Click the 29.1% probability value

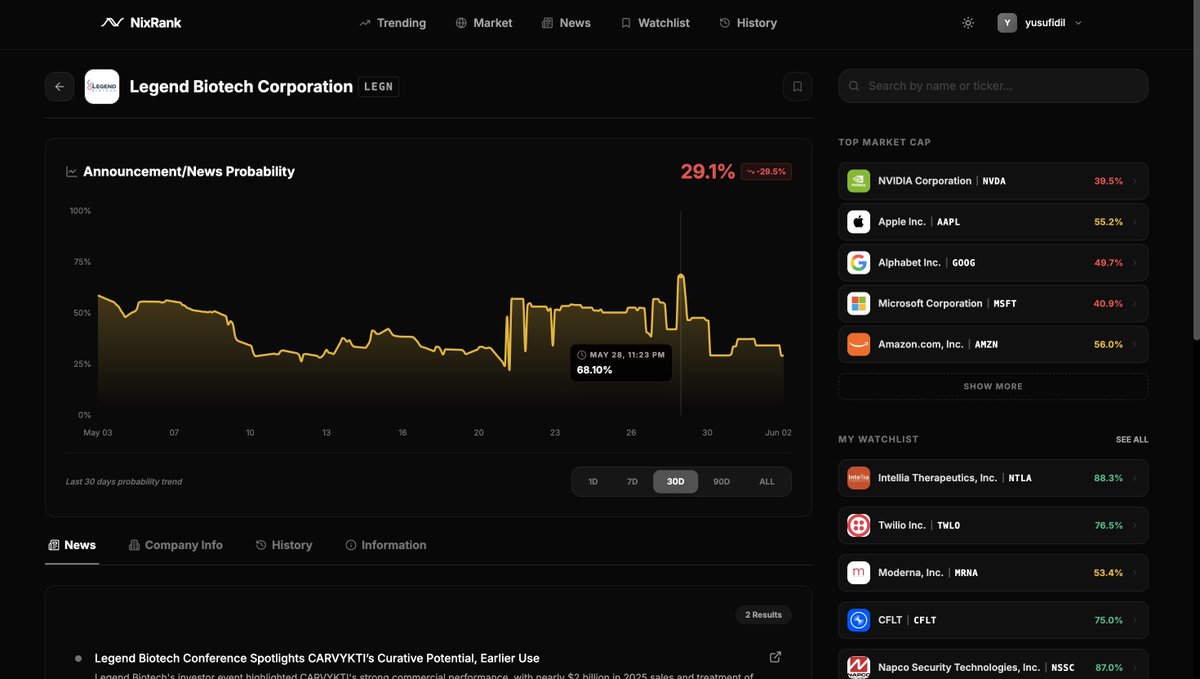pos(708,172)
